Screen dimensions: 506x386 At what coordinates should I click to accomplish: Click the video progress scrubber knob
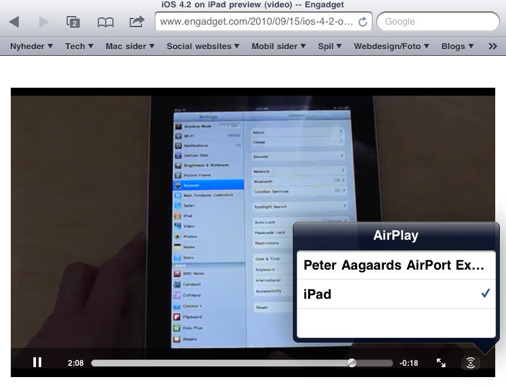352,363
